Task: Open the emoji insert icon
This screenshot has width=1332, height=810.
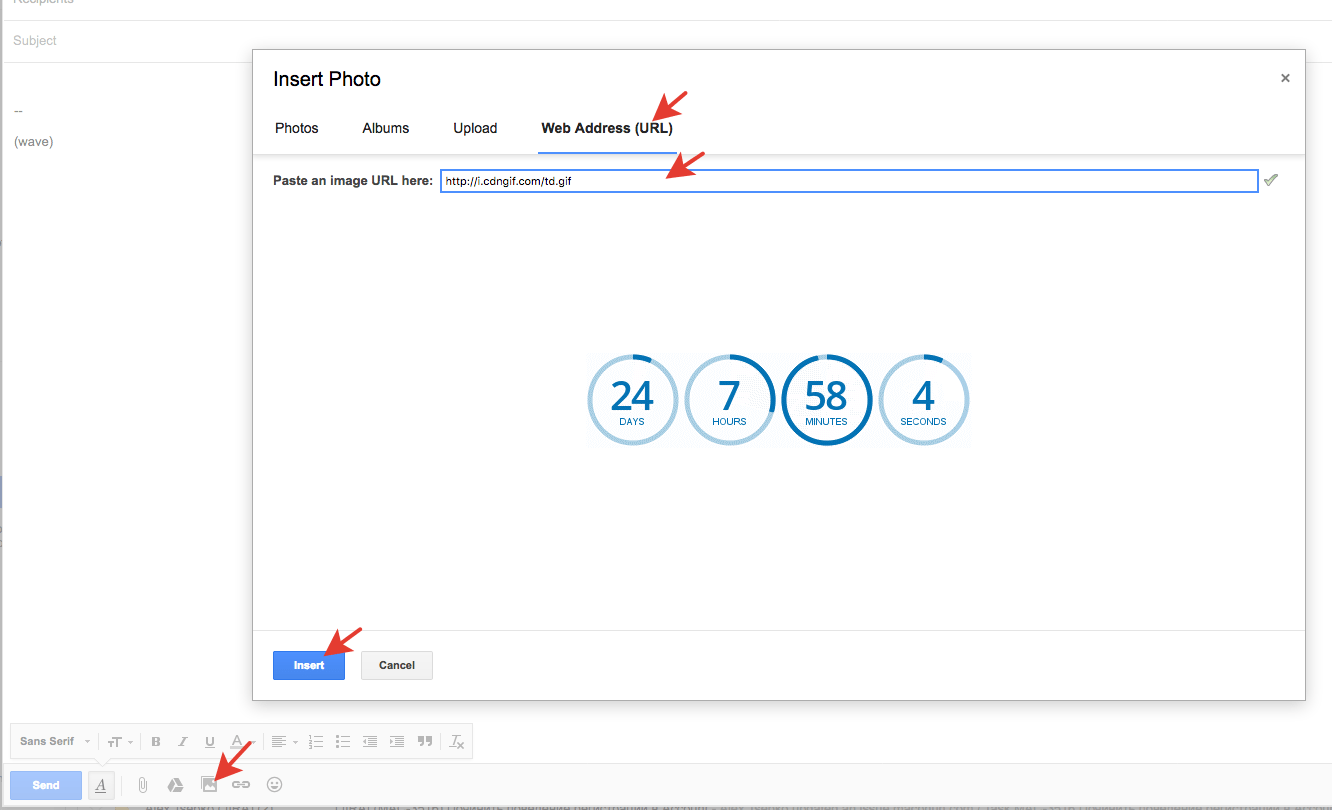Action: tap(274, 784)
